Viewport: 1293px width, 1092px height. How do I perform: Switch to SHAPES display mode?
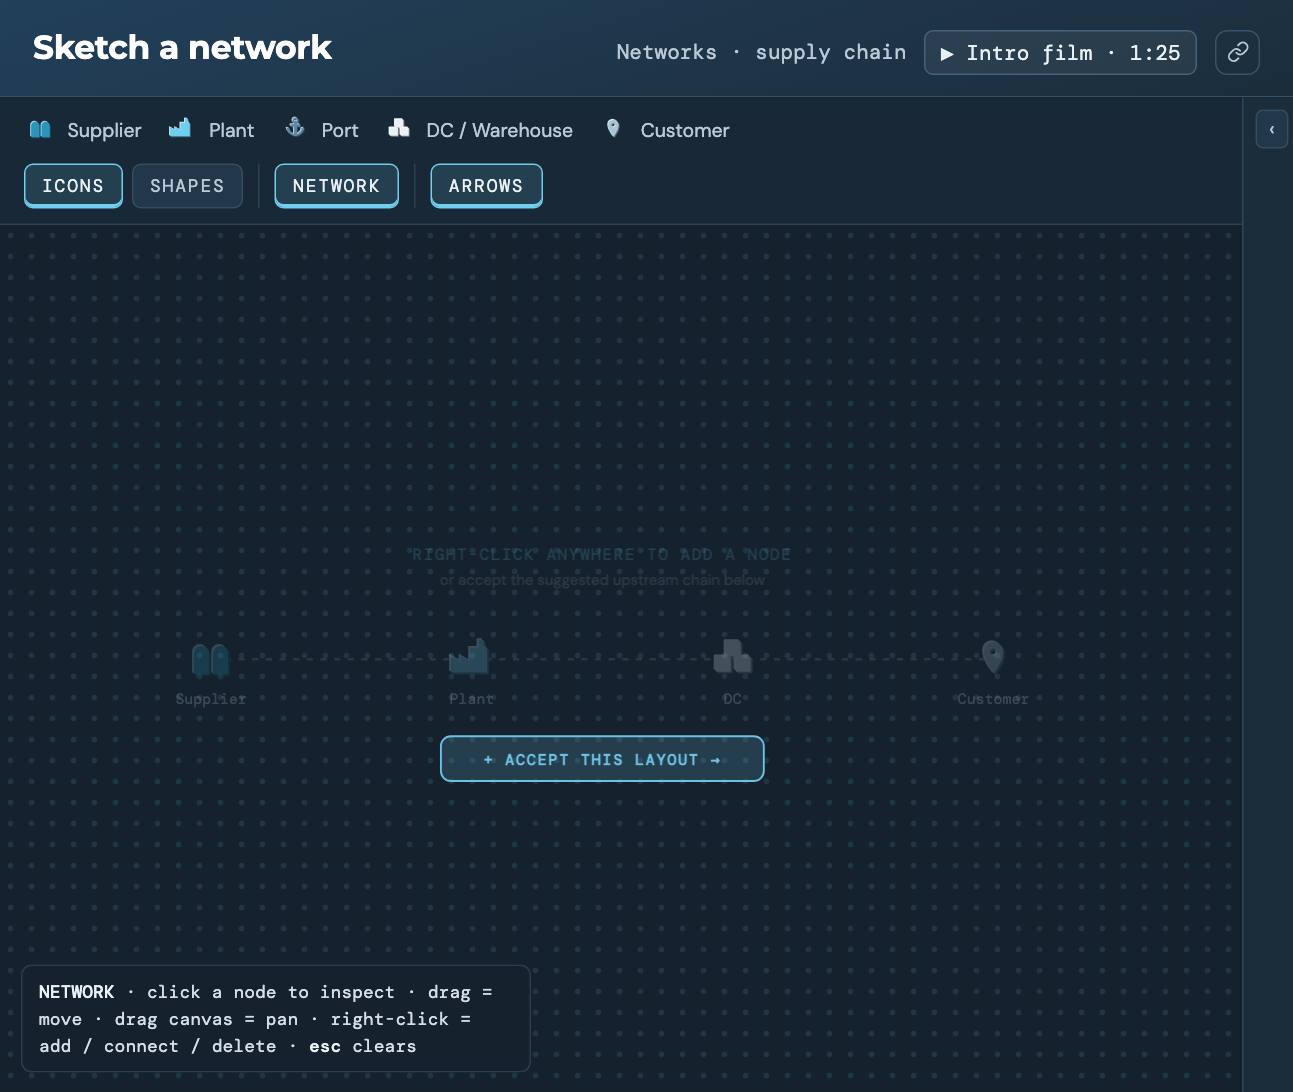coord(187,186)
